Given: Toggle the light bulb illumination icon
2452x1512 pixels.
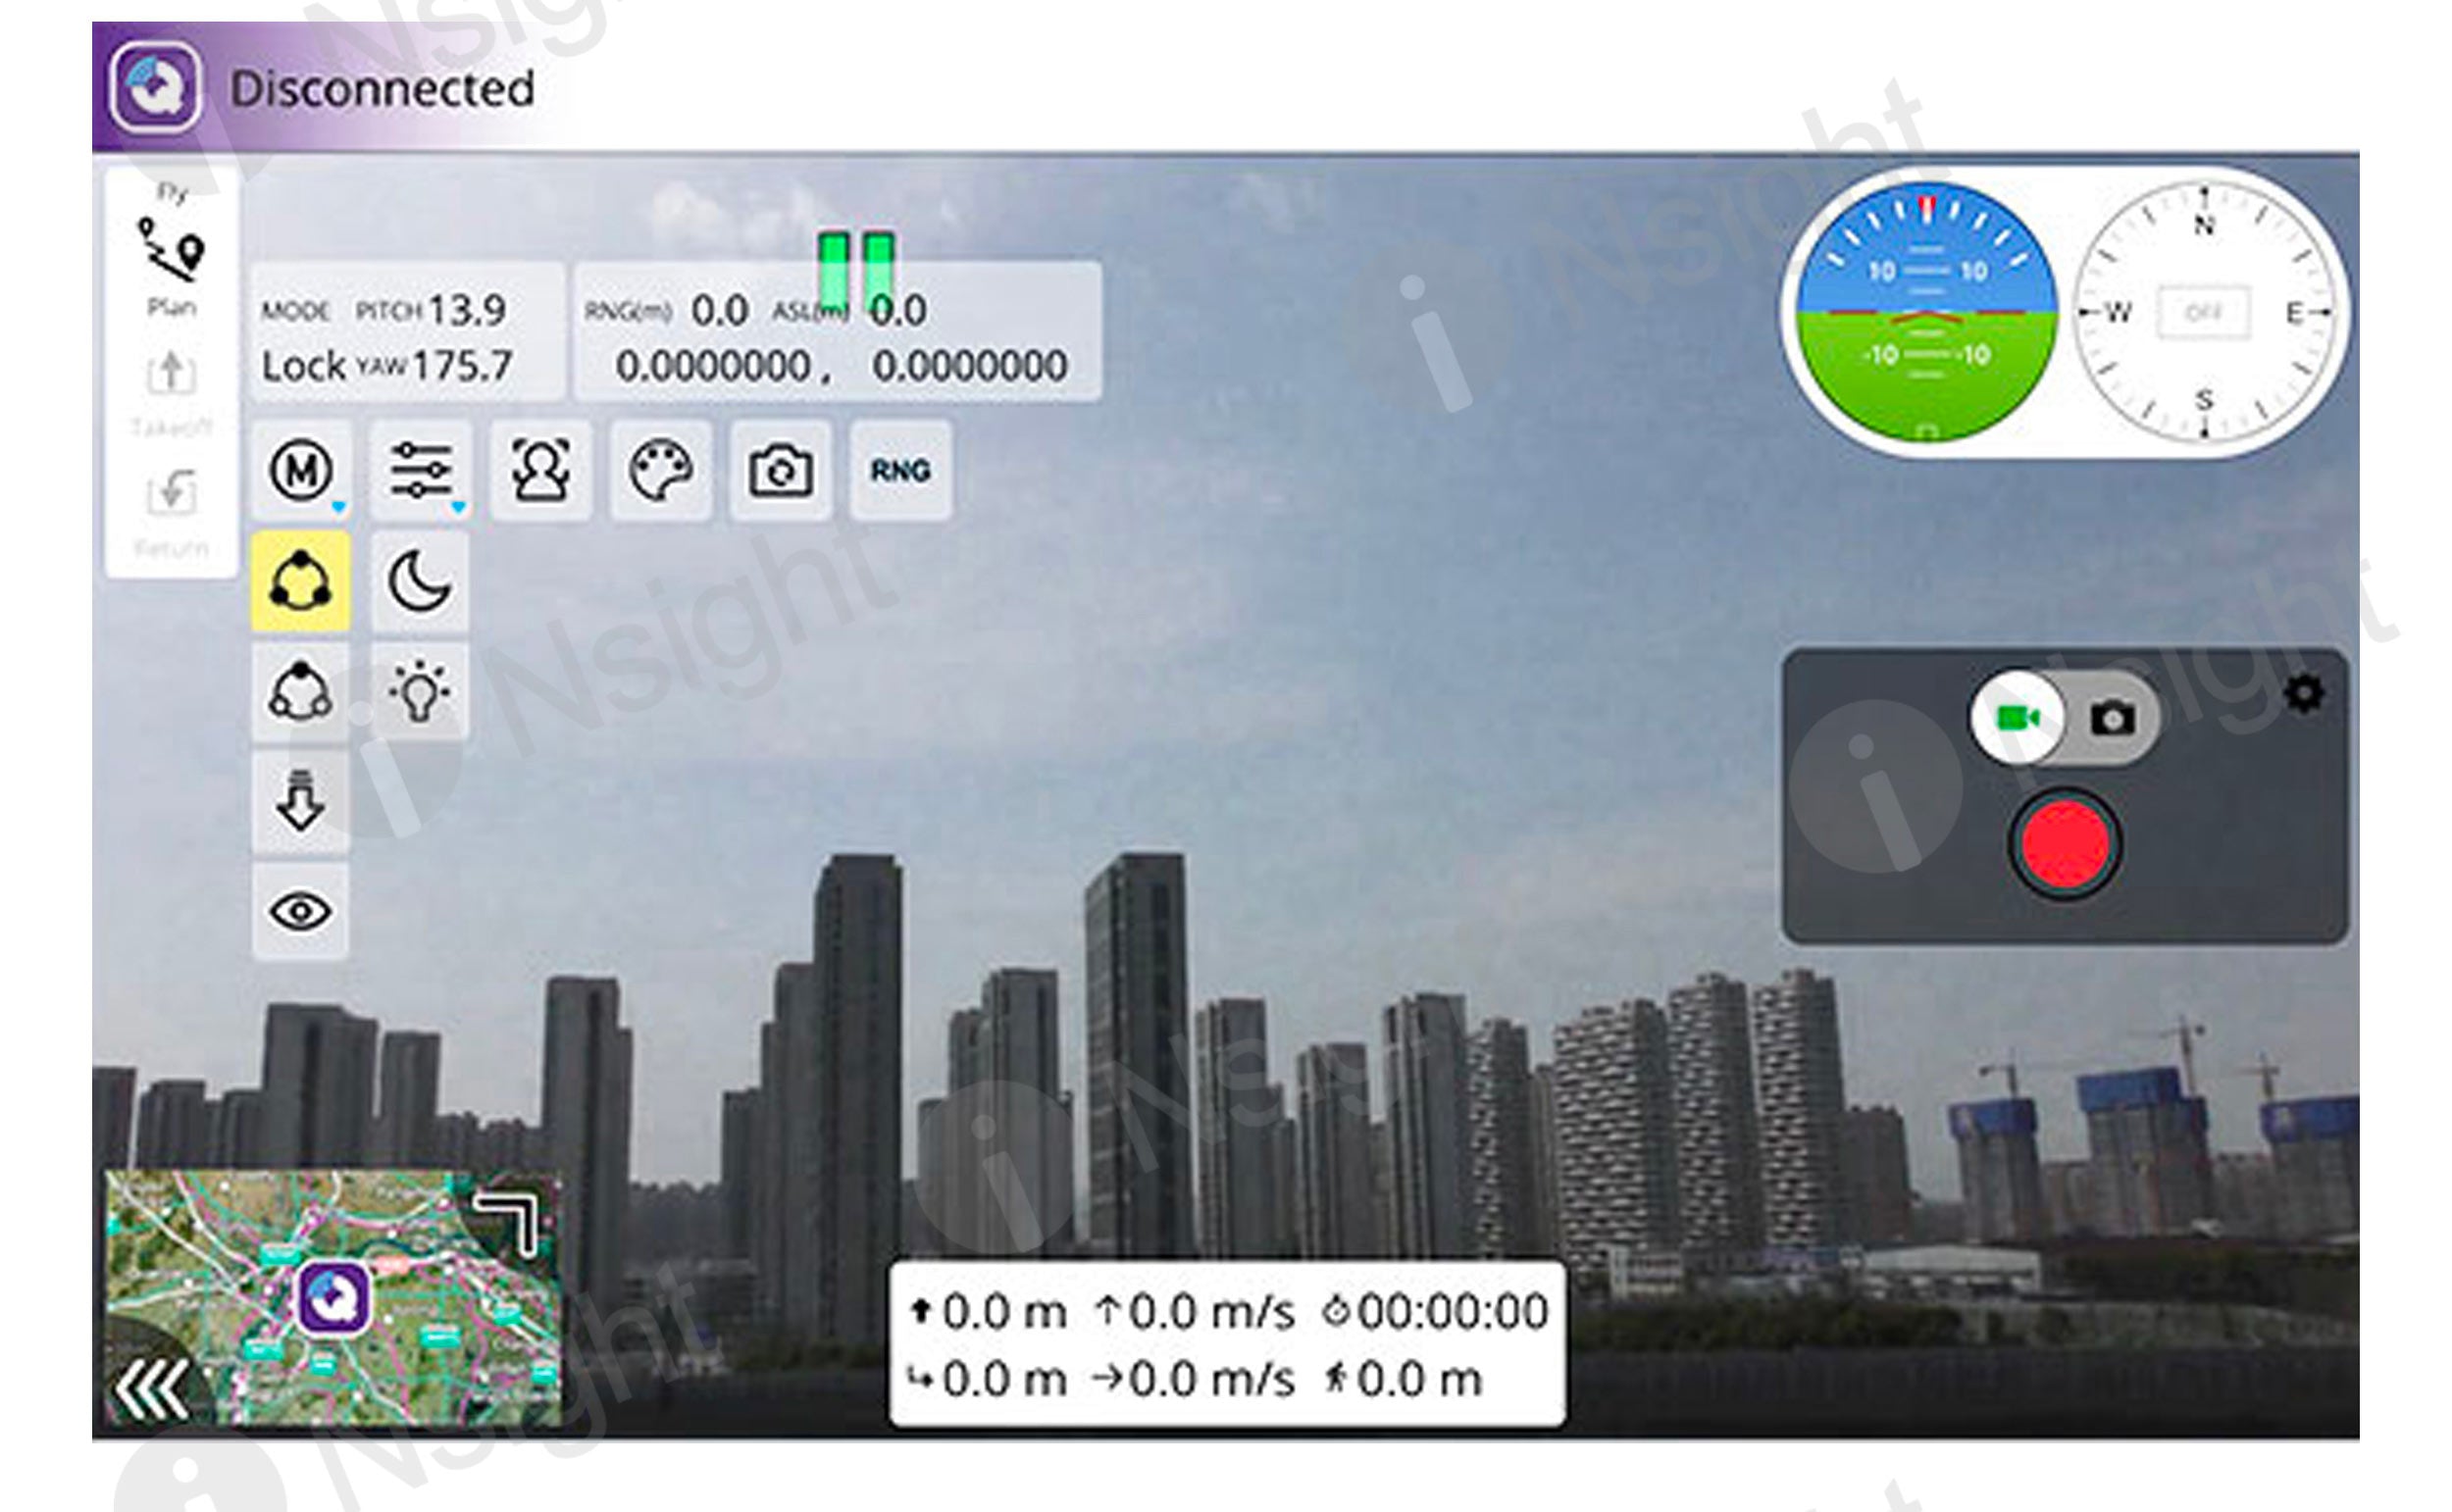Looking at the screenshot, I should [419, 692].
